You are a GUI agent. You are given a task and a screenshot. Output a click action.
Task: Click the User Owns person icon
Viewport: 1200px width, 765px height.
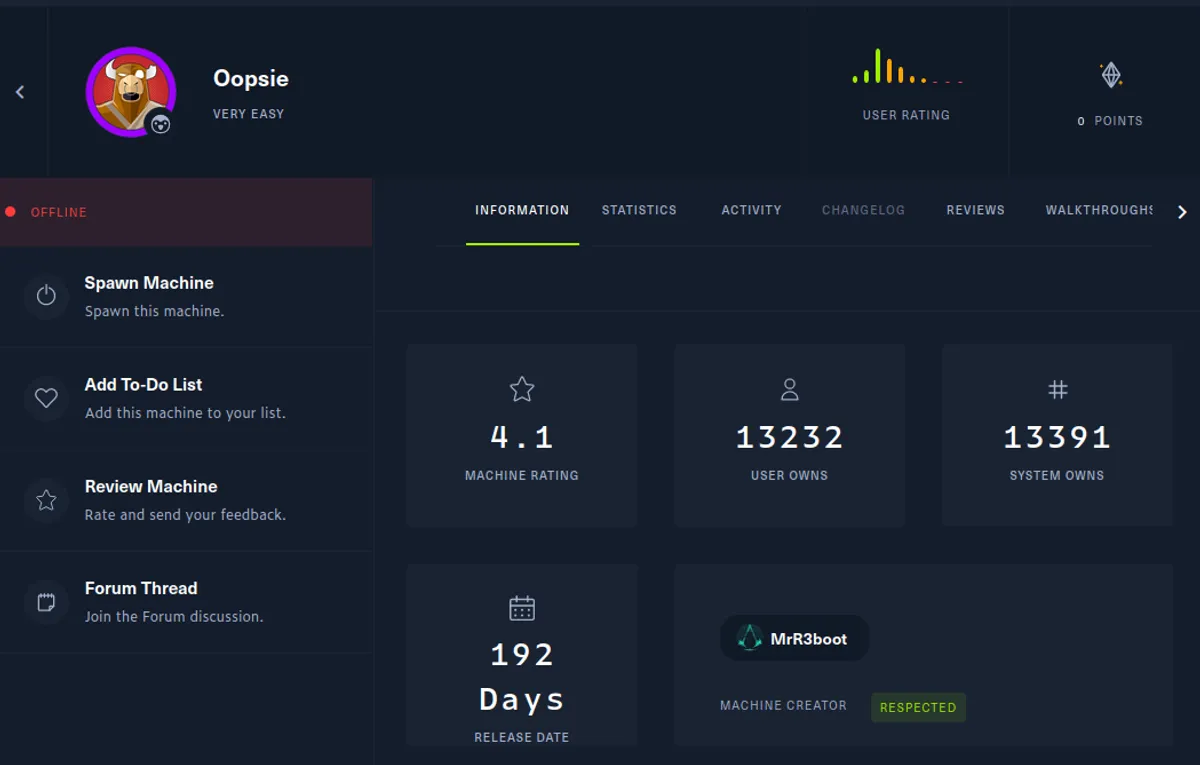pos(789,389)
